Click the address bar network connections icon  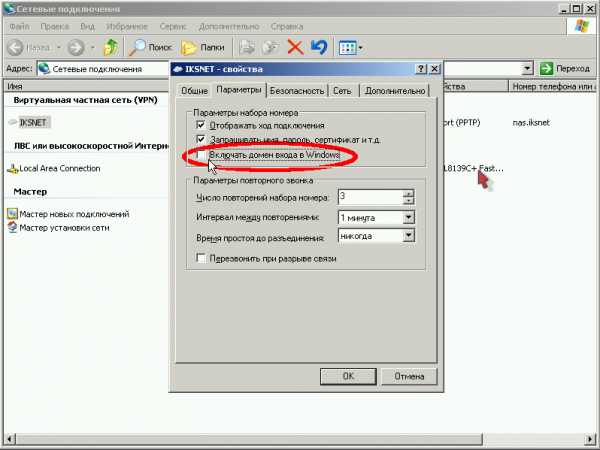(44, 69)
